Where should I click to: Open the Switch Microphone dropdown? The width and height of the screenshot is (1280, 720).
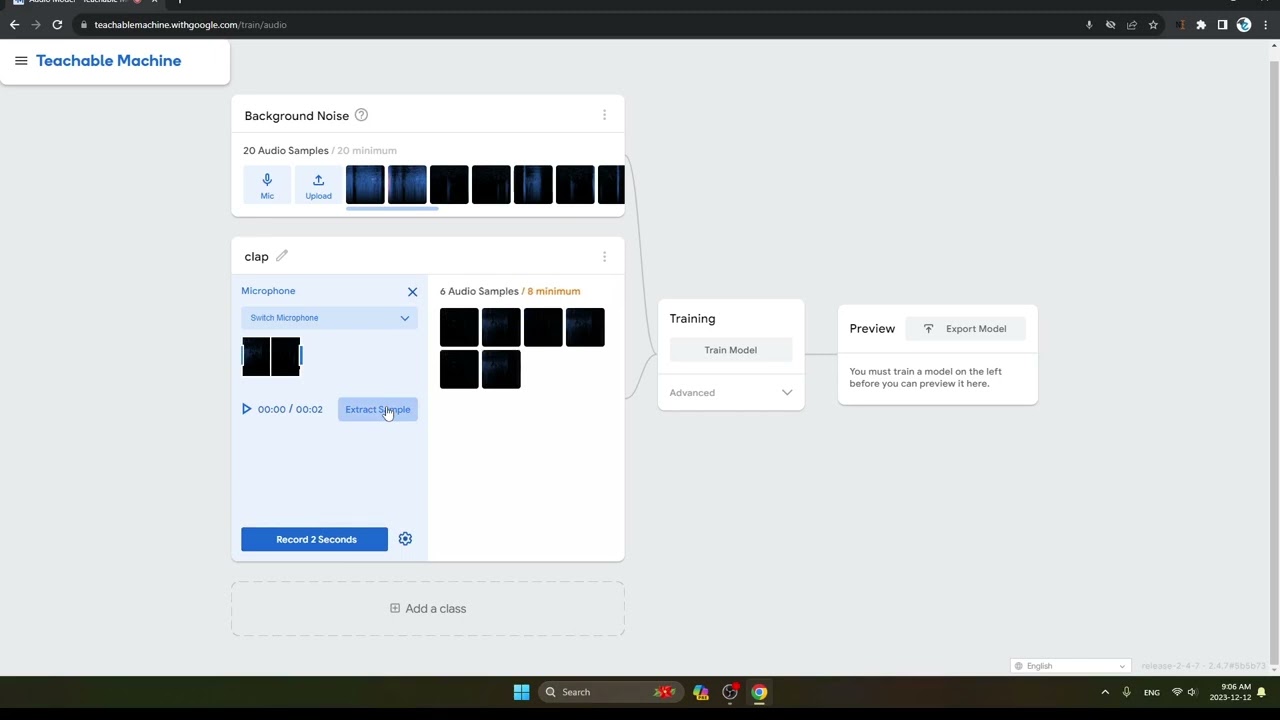pos(329,318)
